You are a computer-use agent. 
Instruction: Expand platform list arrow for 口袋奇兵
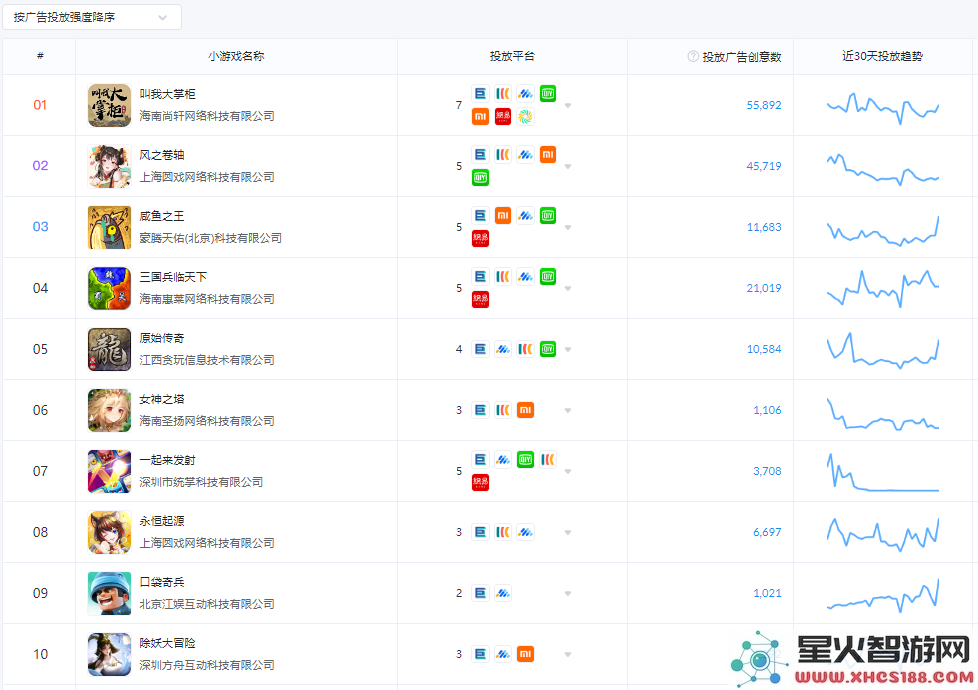tap(568, 593)
